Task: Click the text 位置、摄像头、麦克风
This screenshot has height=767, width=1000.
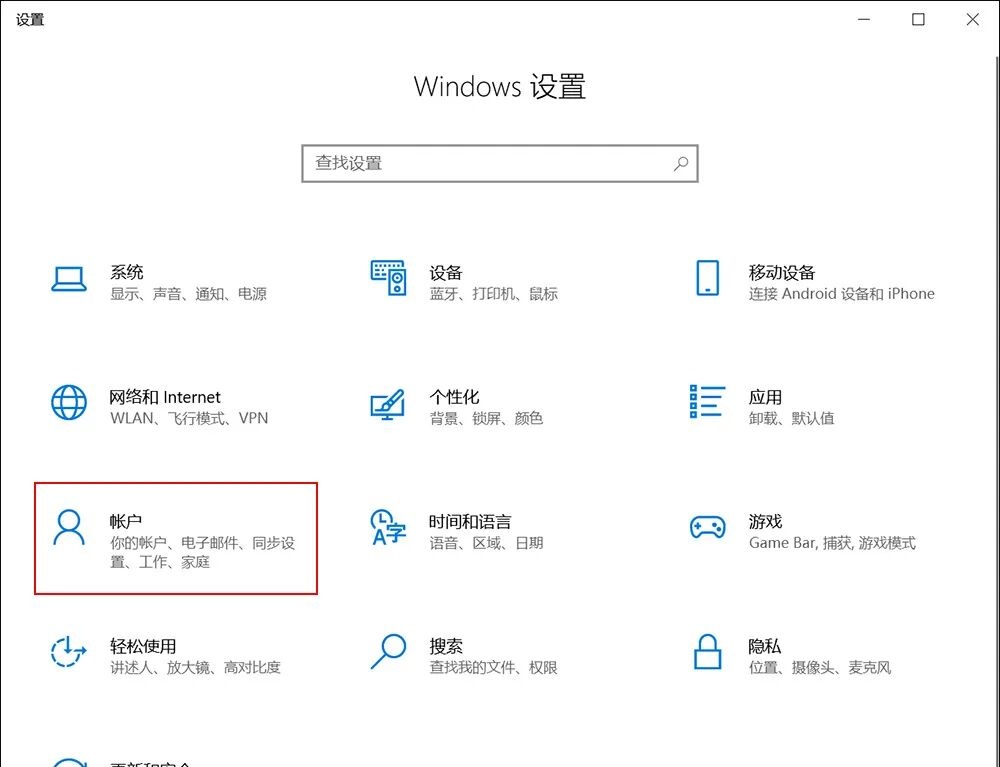Action: point(820,668)
